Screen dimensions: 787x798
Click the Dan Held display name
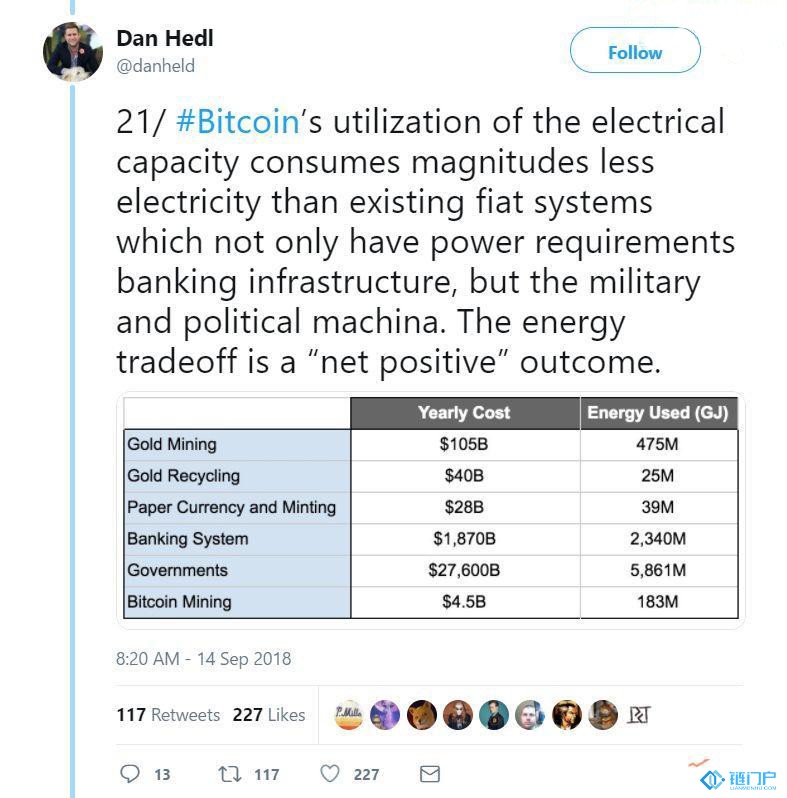(x=165, y=38)
